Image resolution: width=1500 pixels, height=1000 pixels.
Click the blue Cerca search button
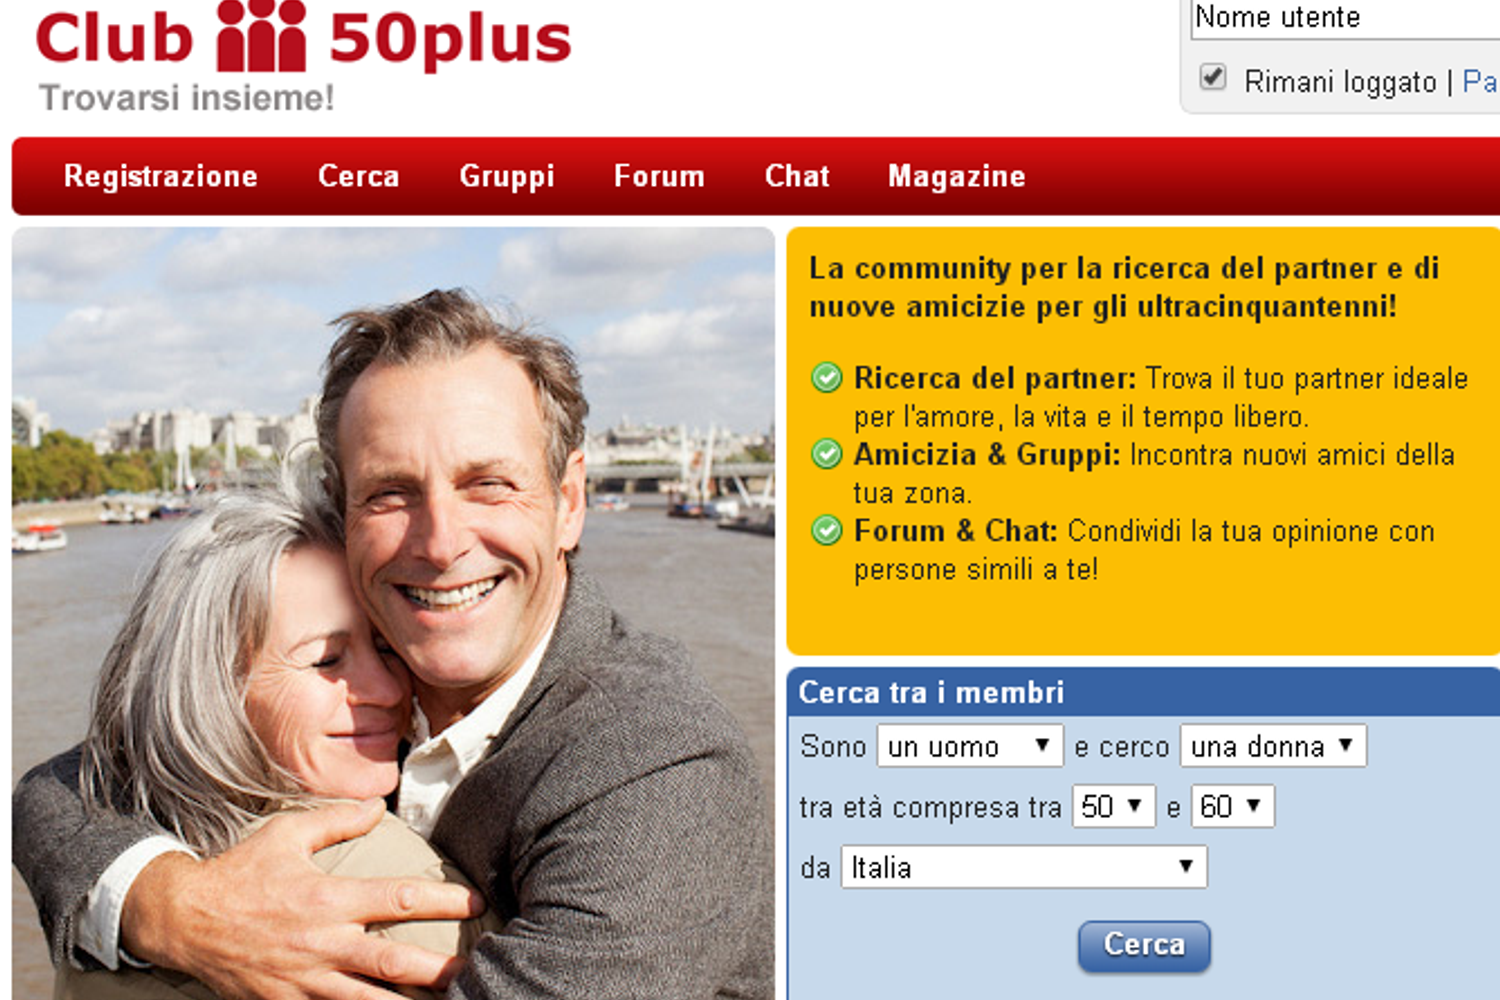pos(1144,945)
